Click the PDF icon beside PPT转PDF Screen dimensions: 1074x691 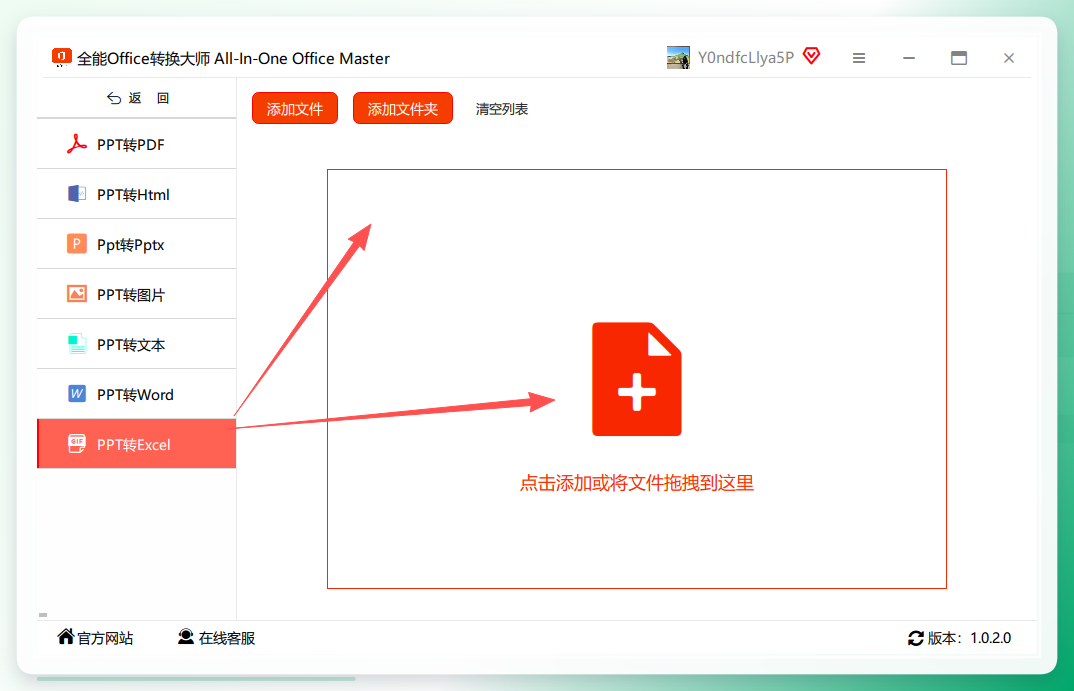point(77,145)
